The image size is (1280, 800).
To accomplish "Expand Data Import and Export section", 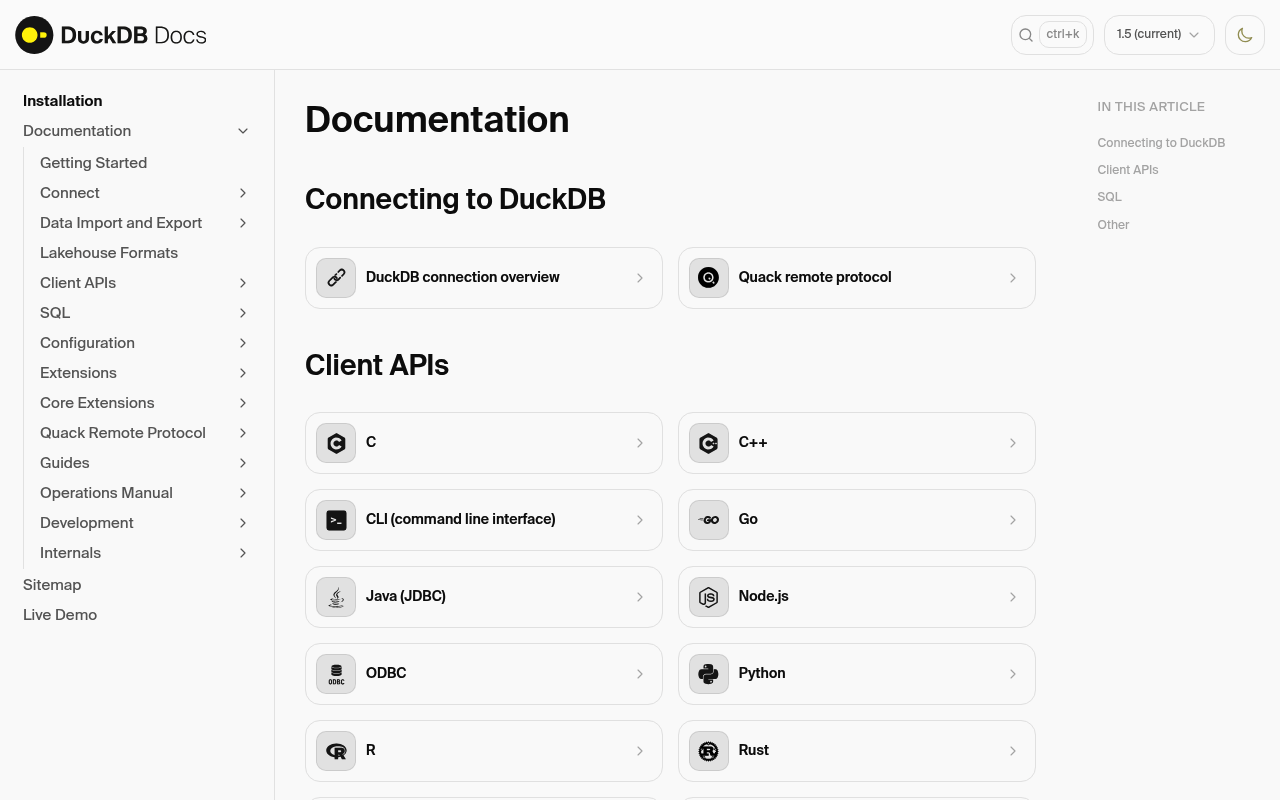I will tap(243, 223).
